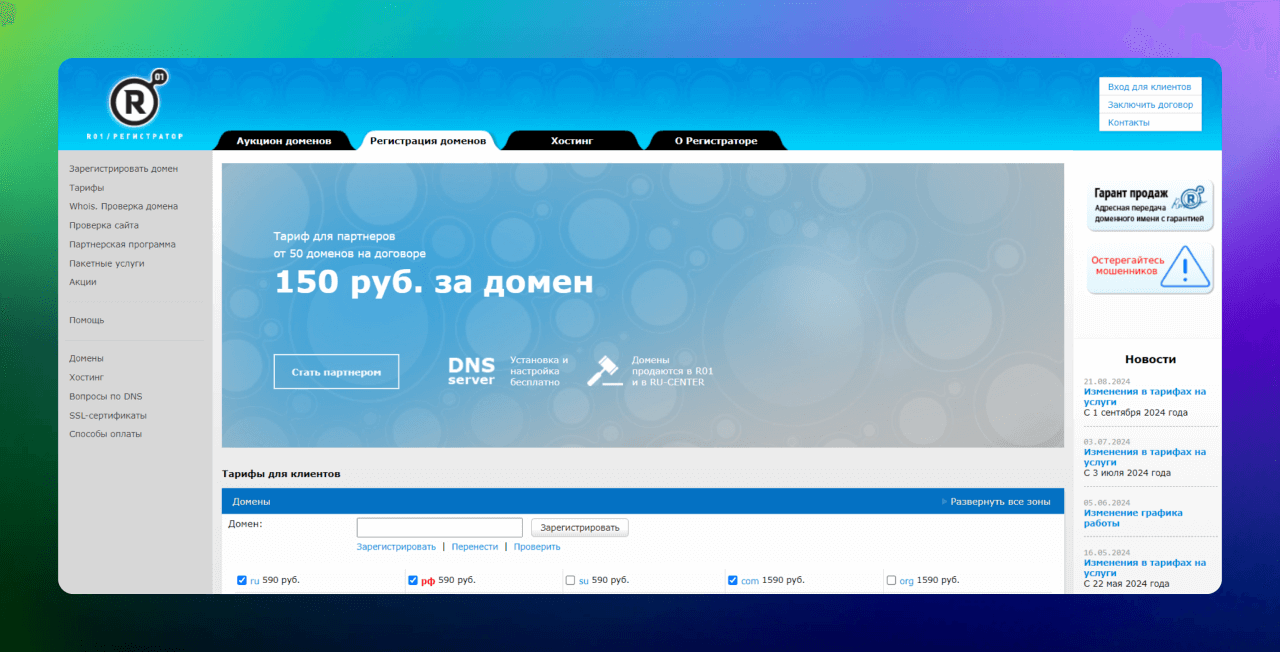
Task: Open Способы оплаты sidebar item
Action: 106,435
